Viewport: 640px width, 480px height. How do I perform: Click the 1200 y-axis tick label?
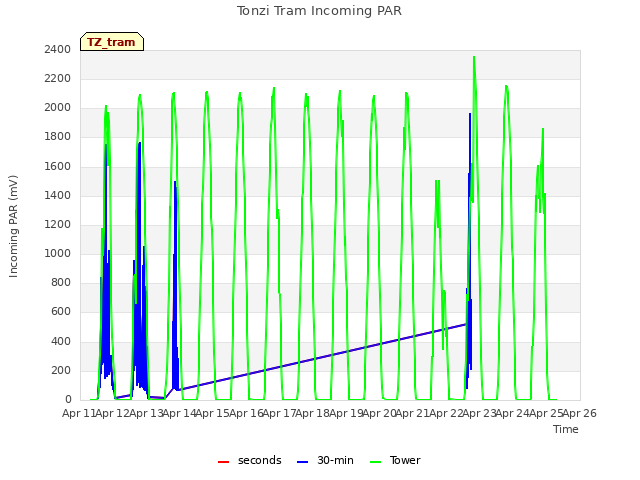(x=58, y=224)
